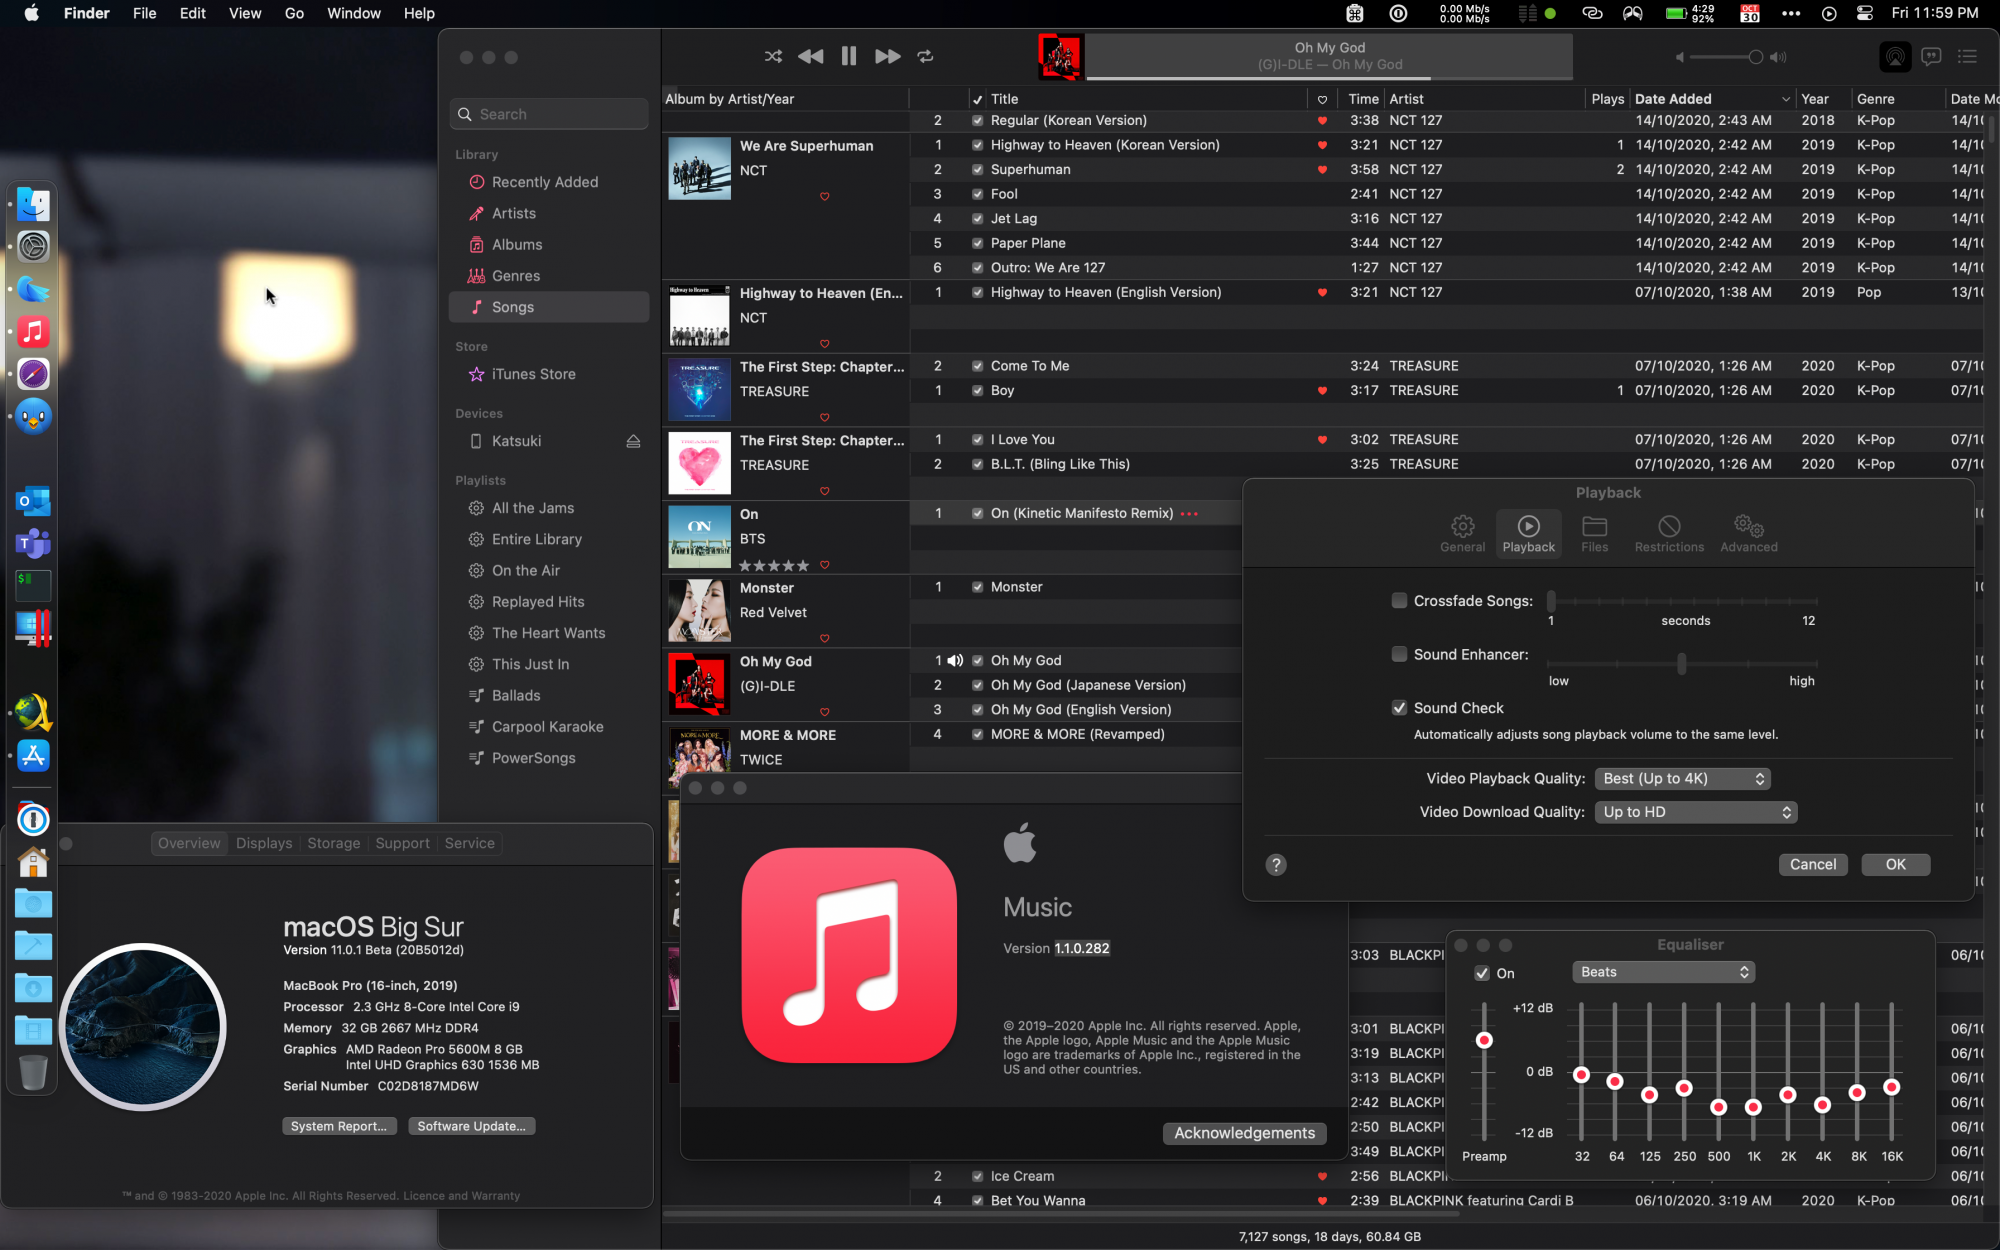
Task: Show lyrics panel
Action: (x=1931, y=57)
